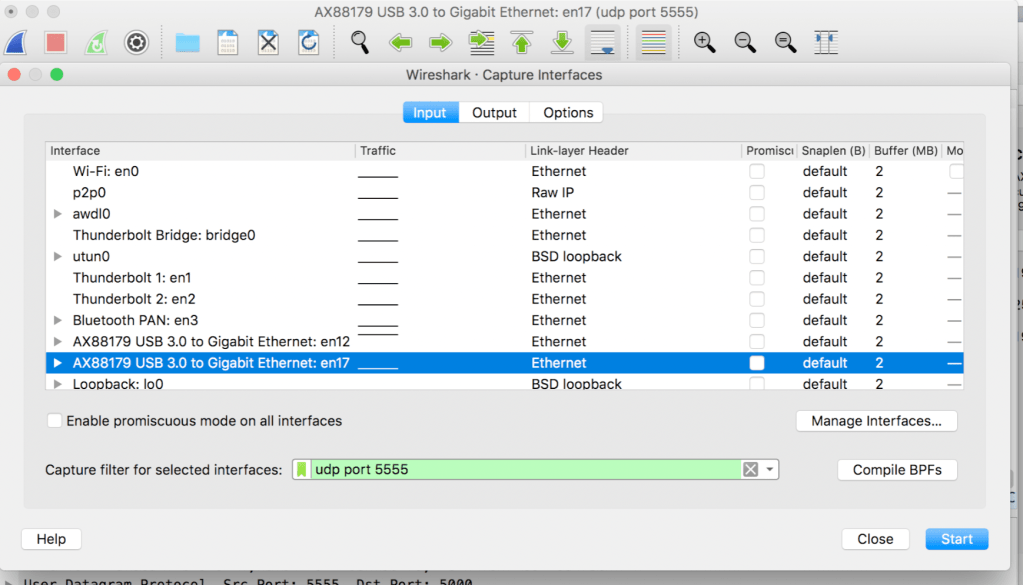Switch to the Output tab

point(494,113)
